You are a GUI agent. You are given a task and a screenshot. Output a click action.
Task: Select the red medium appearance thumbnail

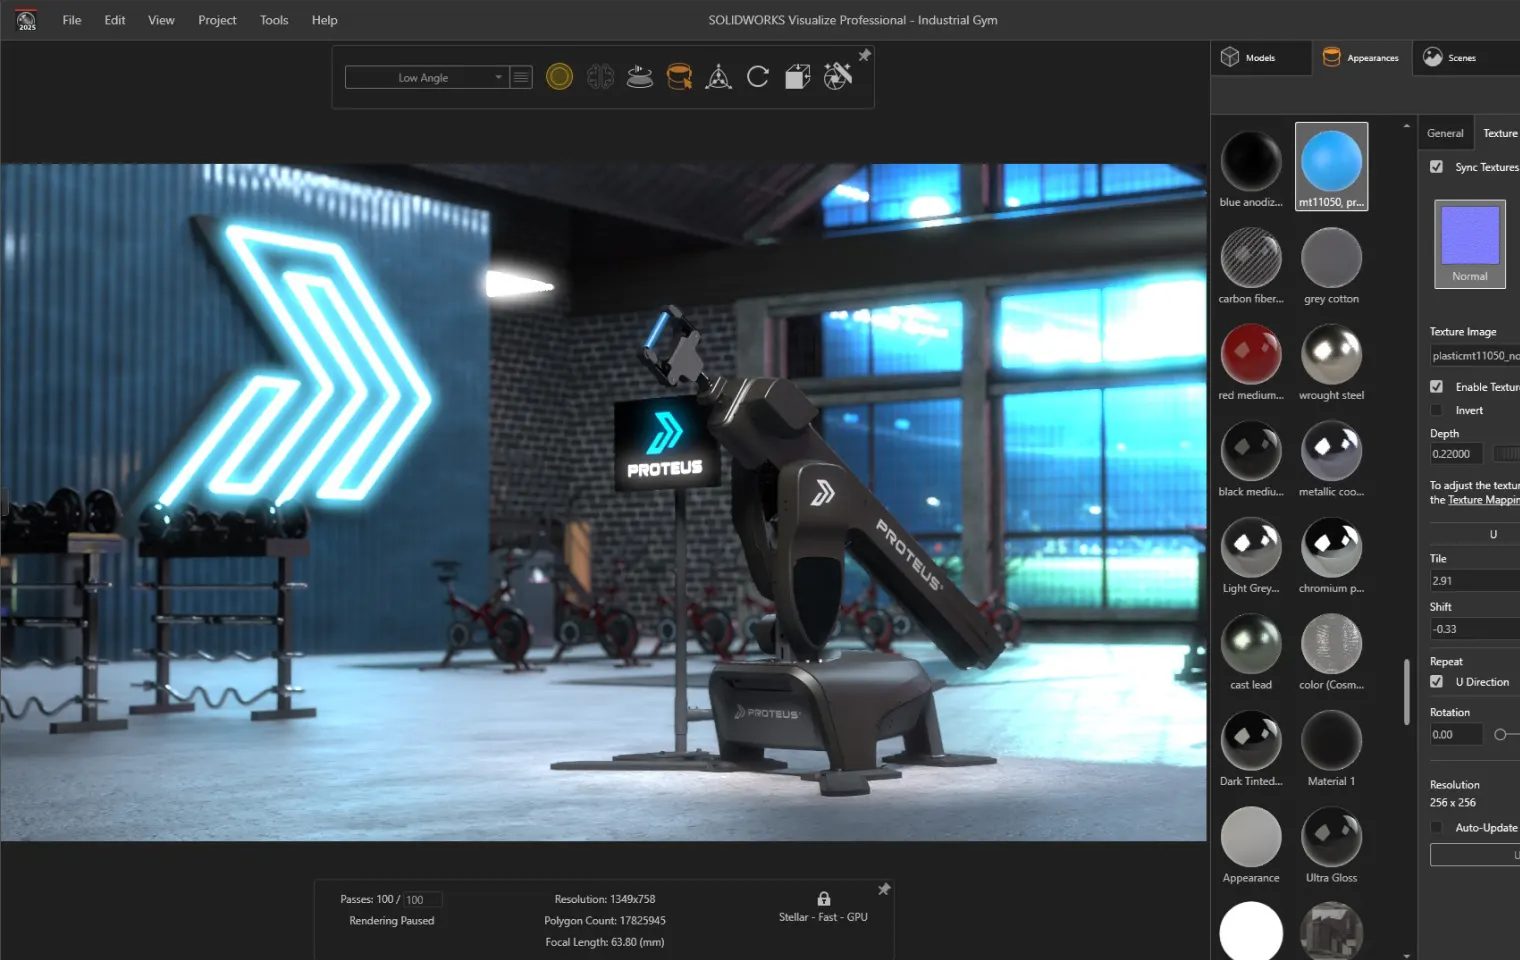tap(1251, 354)
